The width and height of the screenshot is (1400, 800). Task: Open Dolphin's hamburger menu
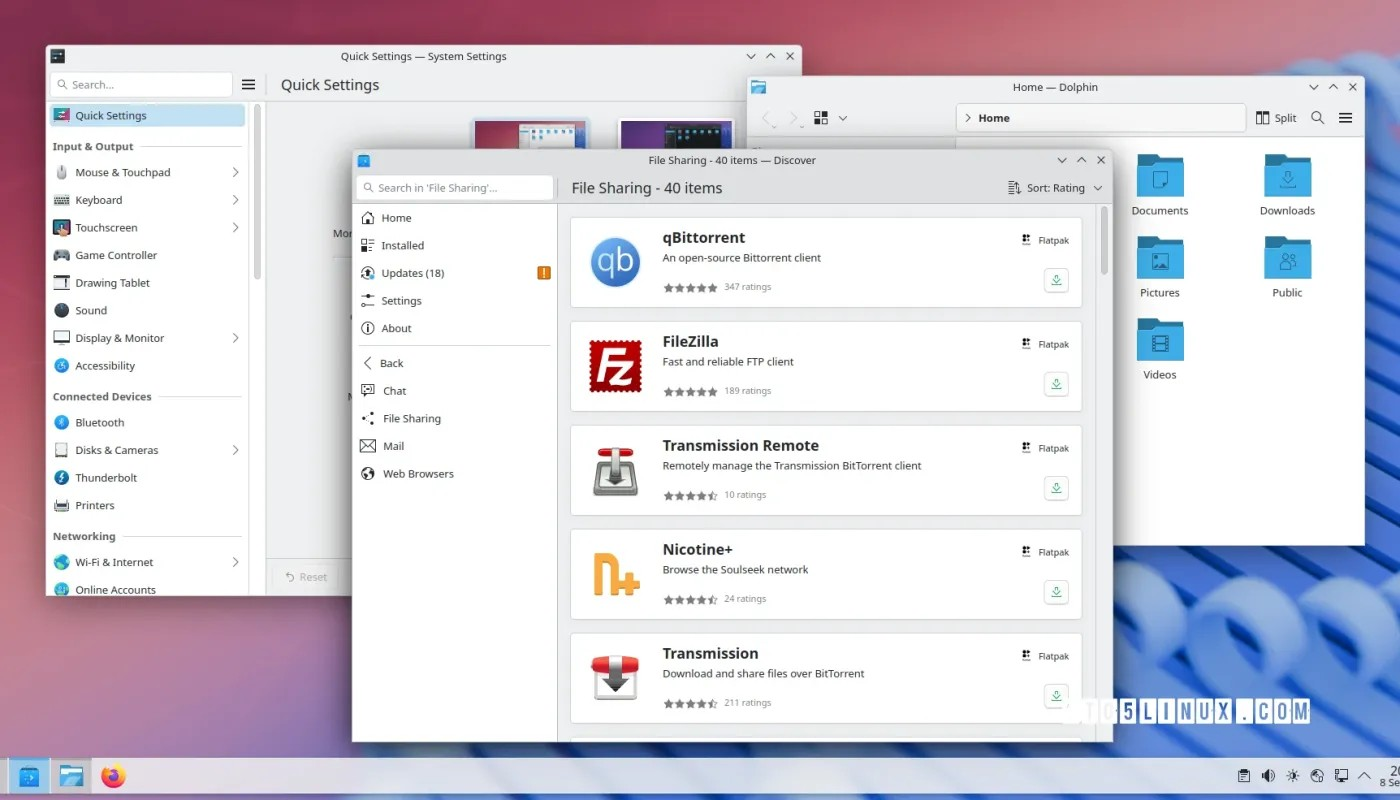(x=1346, y=117)
